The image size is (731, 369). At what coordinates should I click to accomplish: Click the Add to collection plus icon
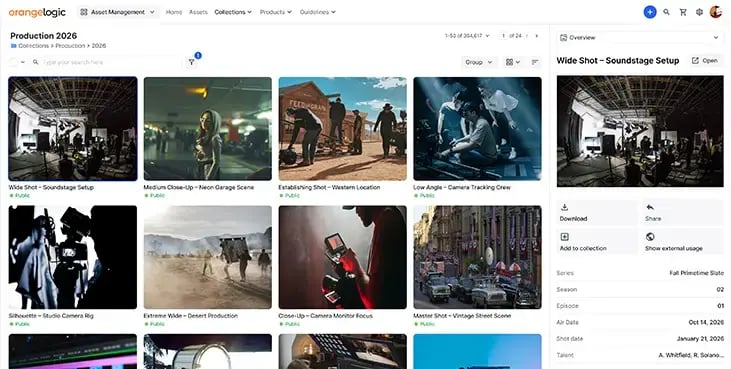(564, 237)
